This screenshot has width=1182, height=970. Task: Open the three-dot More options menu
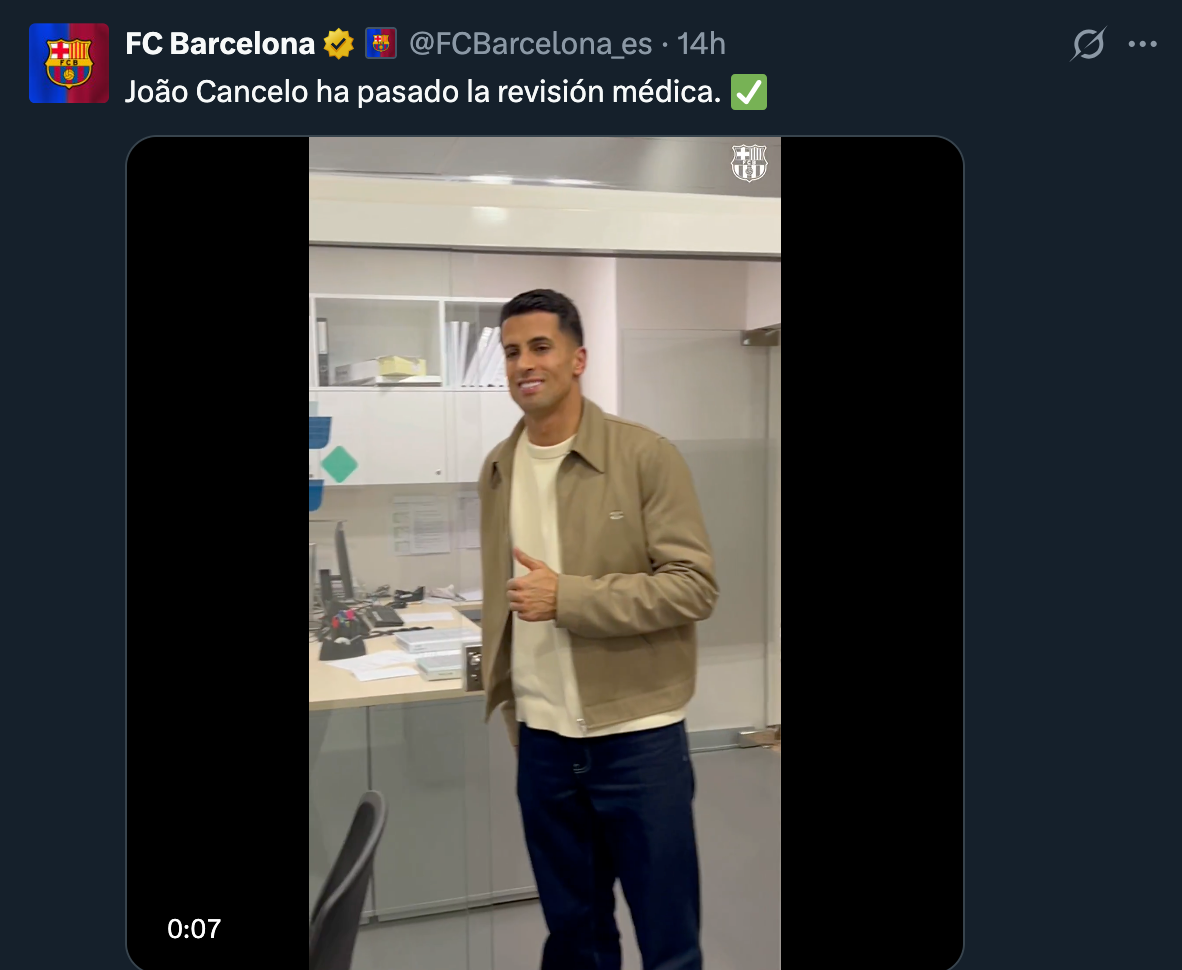point(1142,45)
